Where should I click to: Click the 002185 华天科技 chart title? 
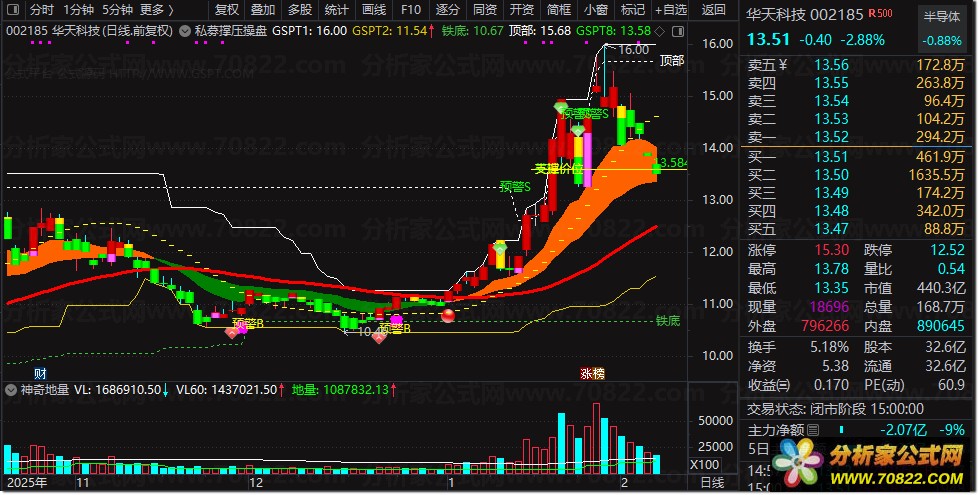pos(89,31)
